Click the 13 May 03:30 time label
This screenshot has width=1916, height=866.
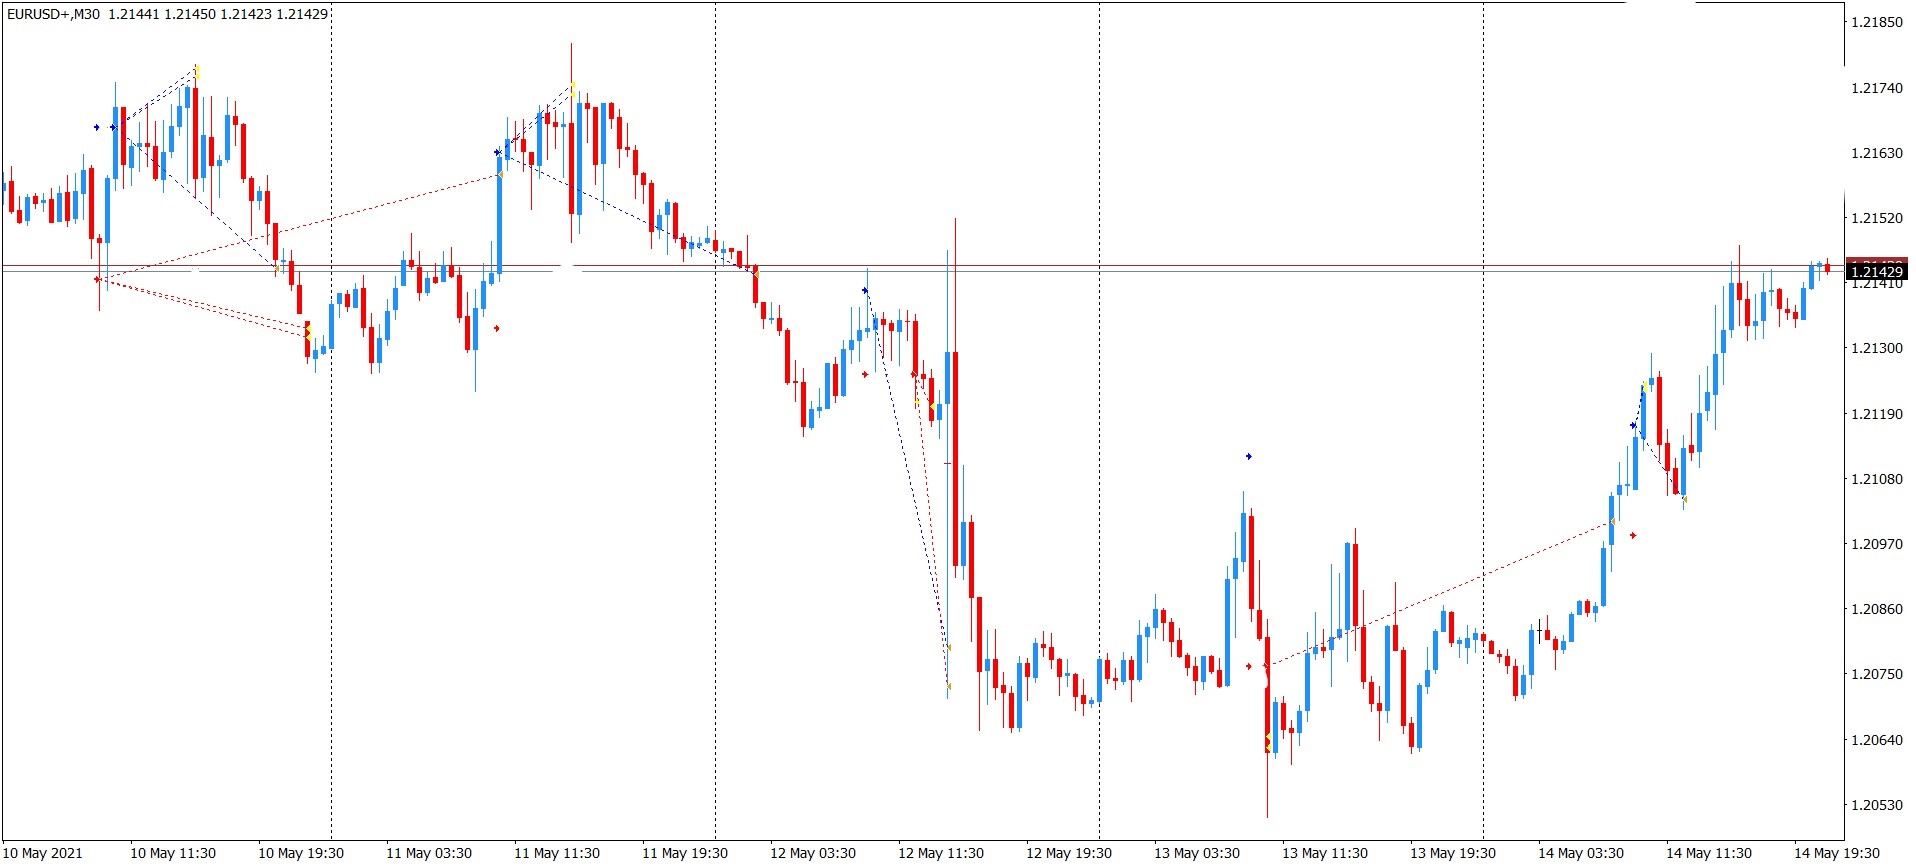(x=1197, y=853)
